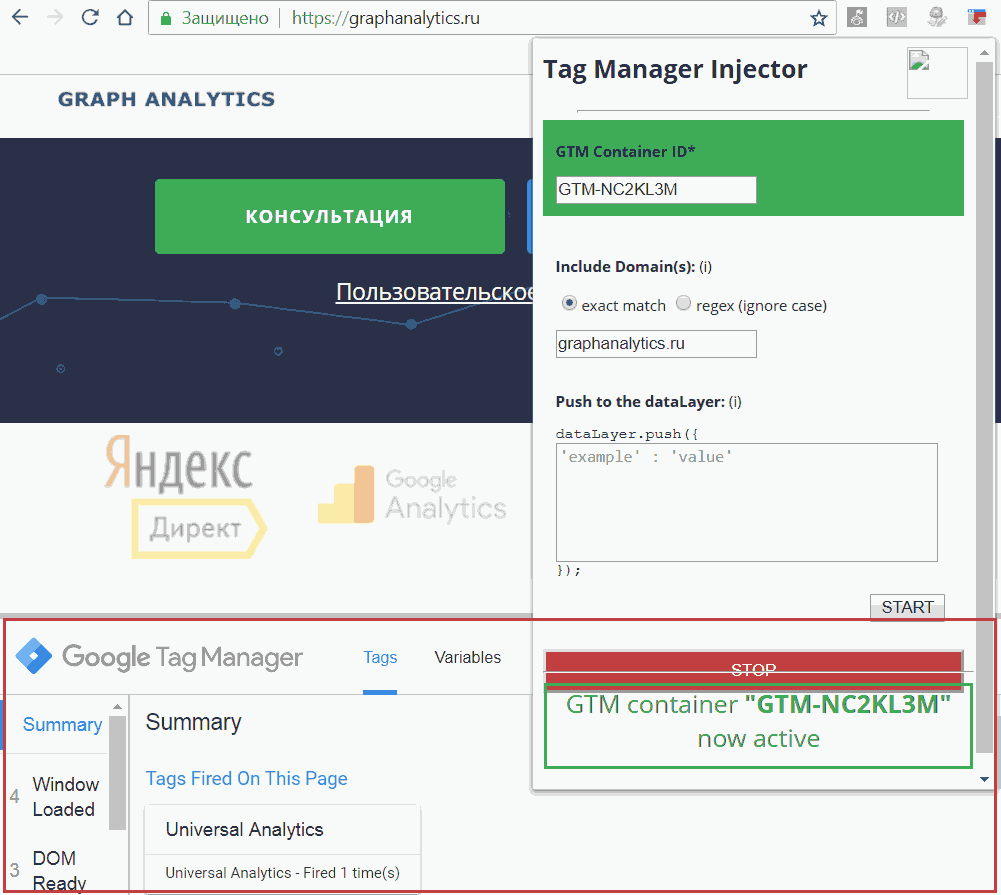The height and width of the screenshot is (895, 1001).
Task: Reload the page with the refresh icon
Action: 90,17
